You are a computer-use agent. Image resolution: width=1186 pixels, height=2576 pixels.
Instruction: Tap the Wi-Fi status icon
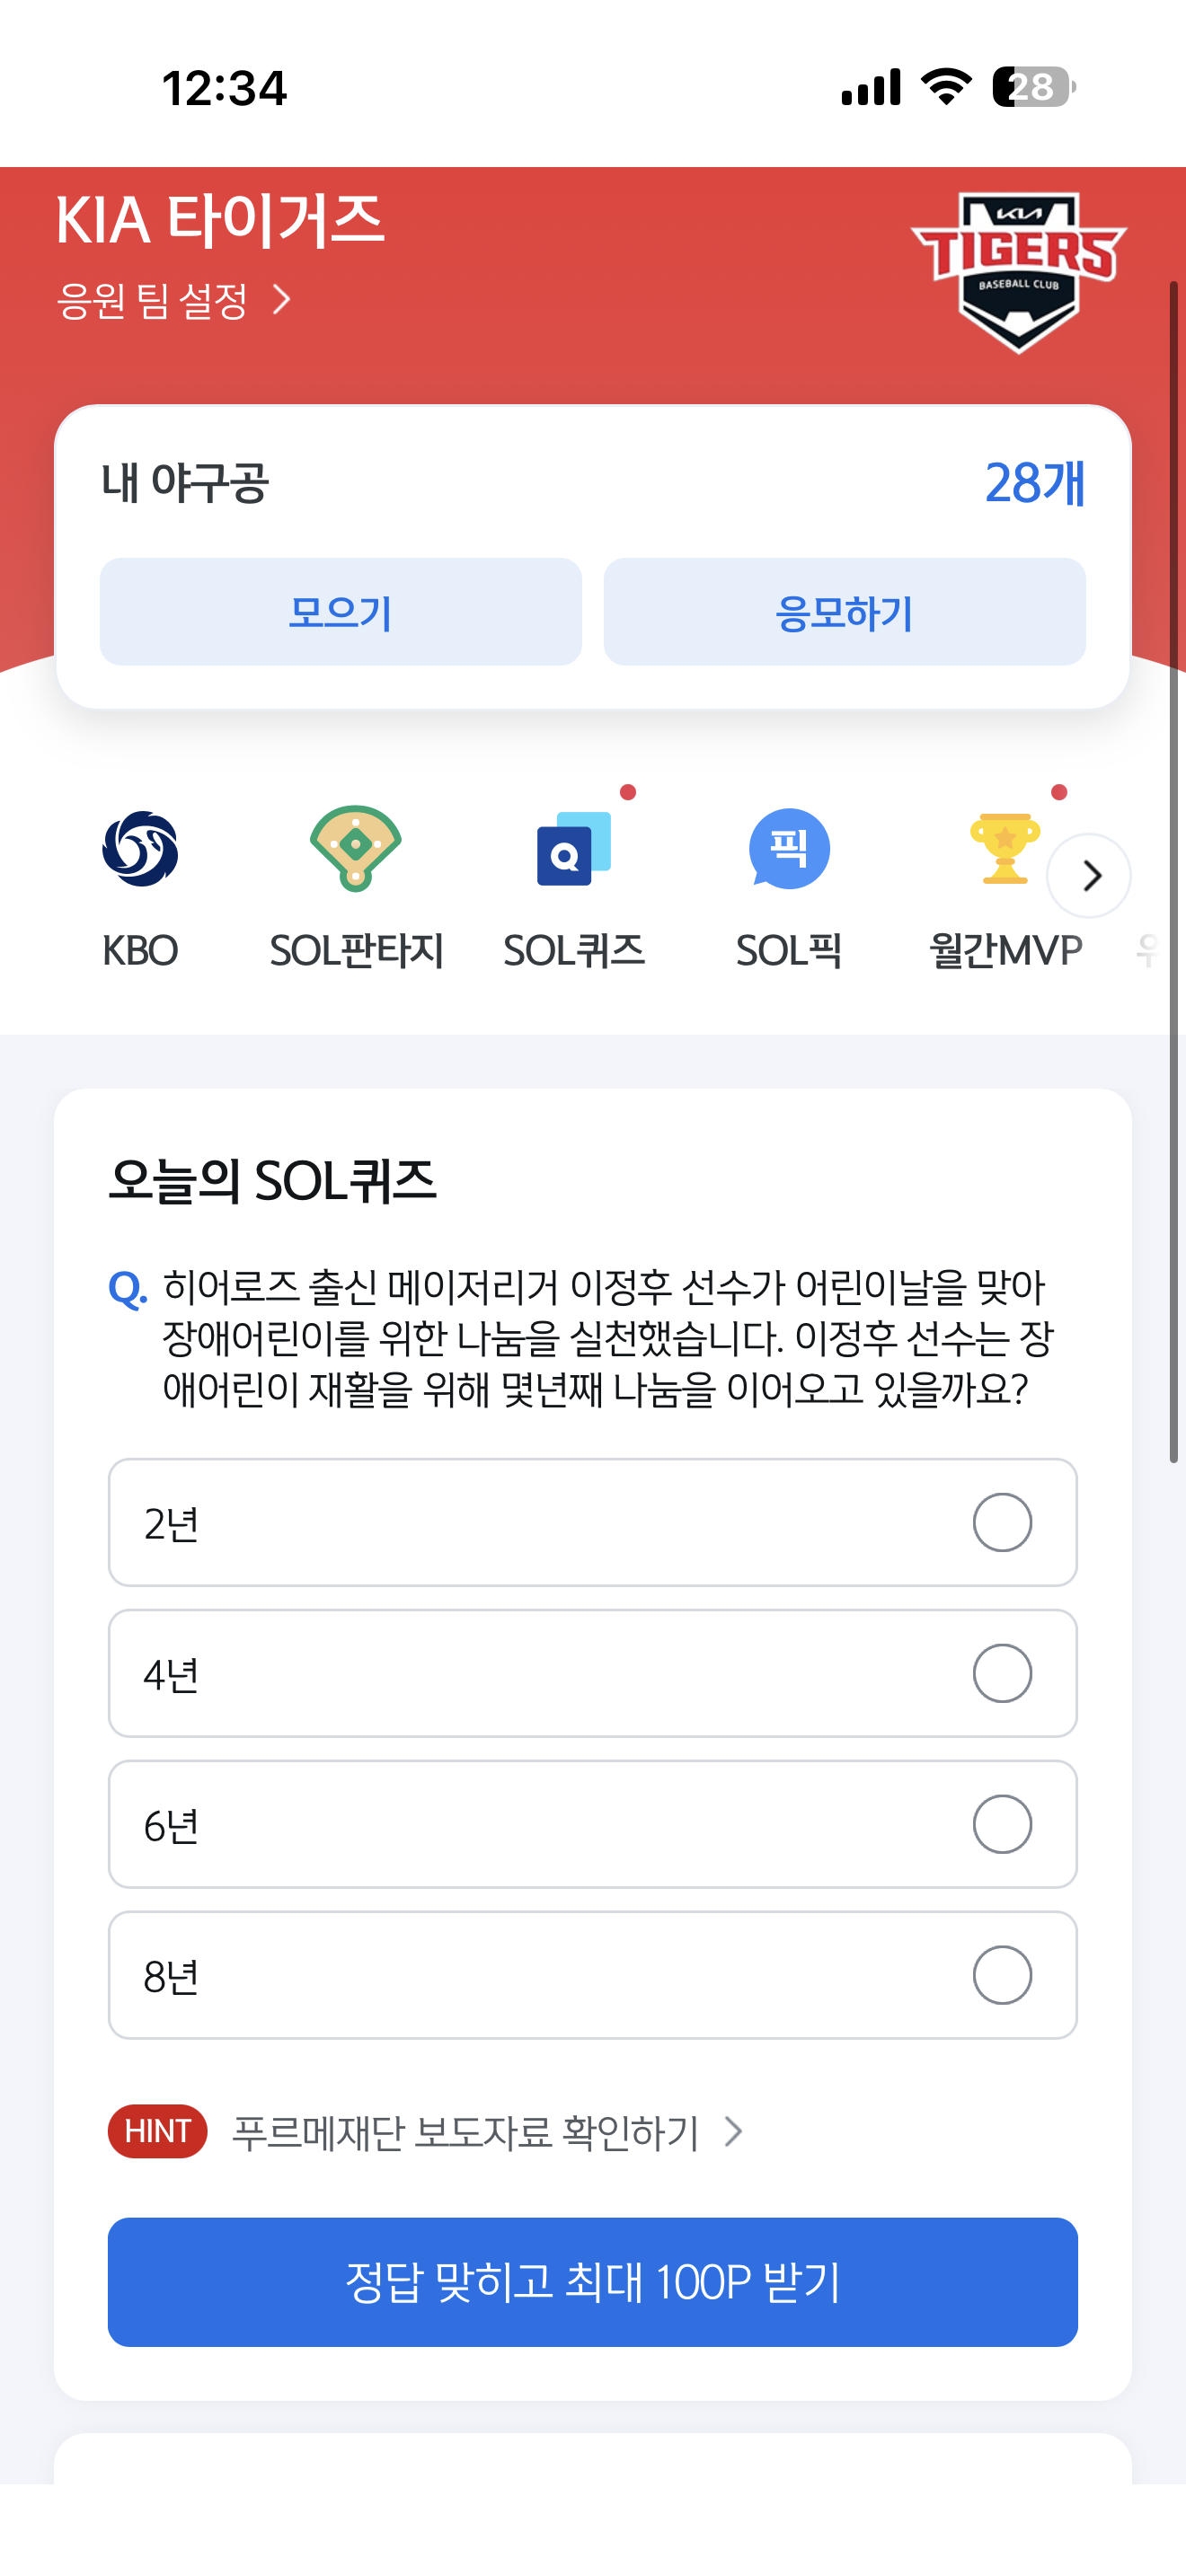(x=946, y=87)
